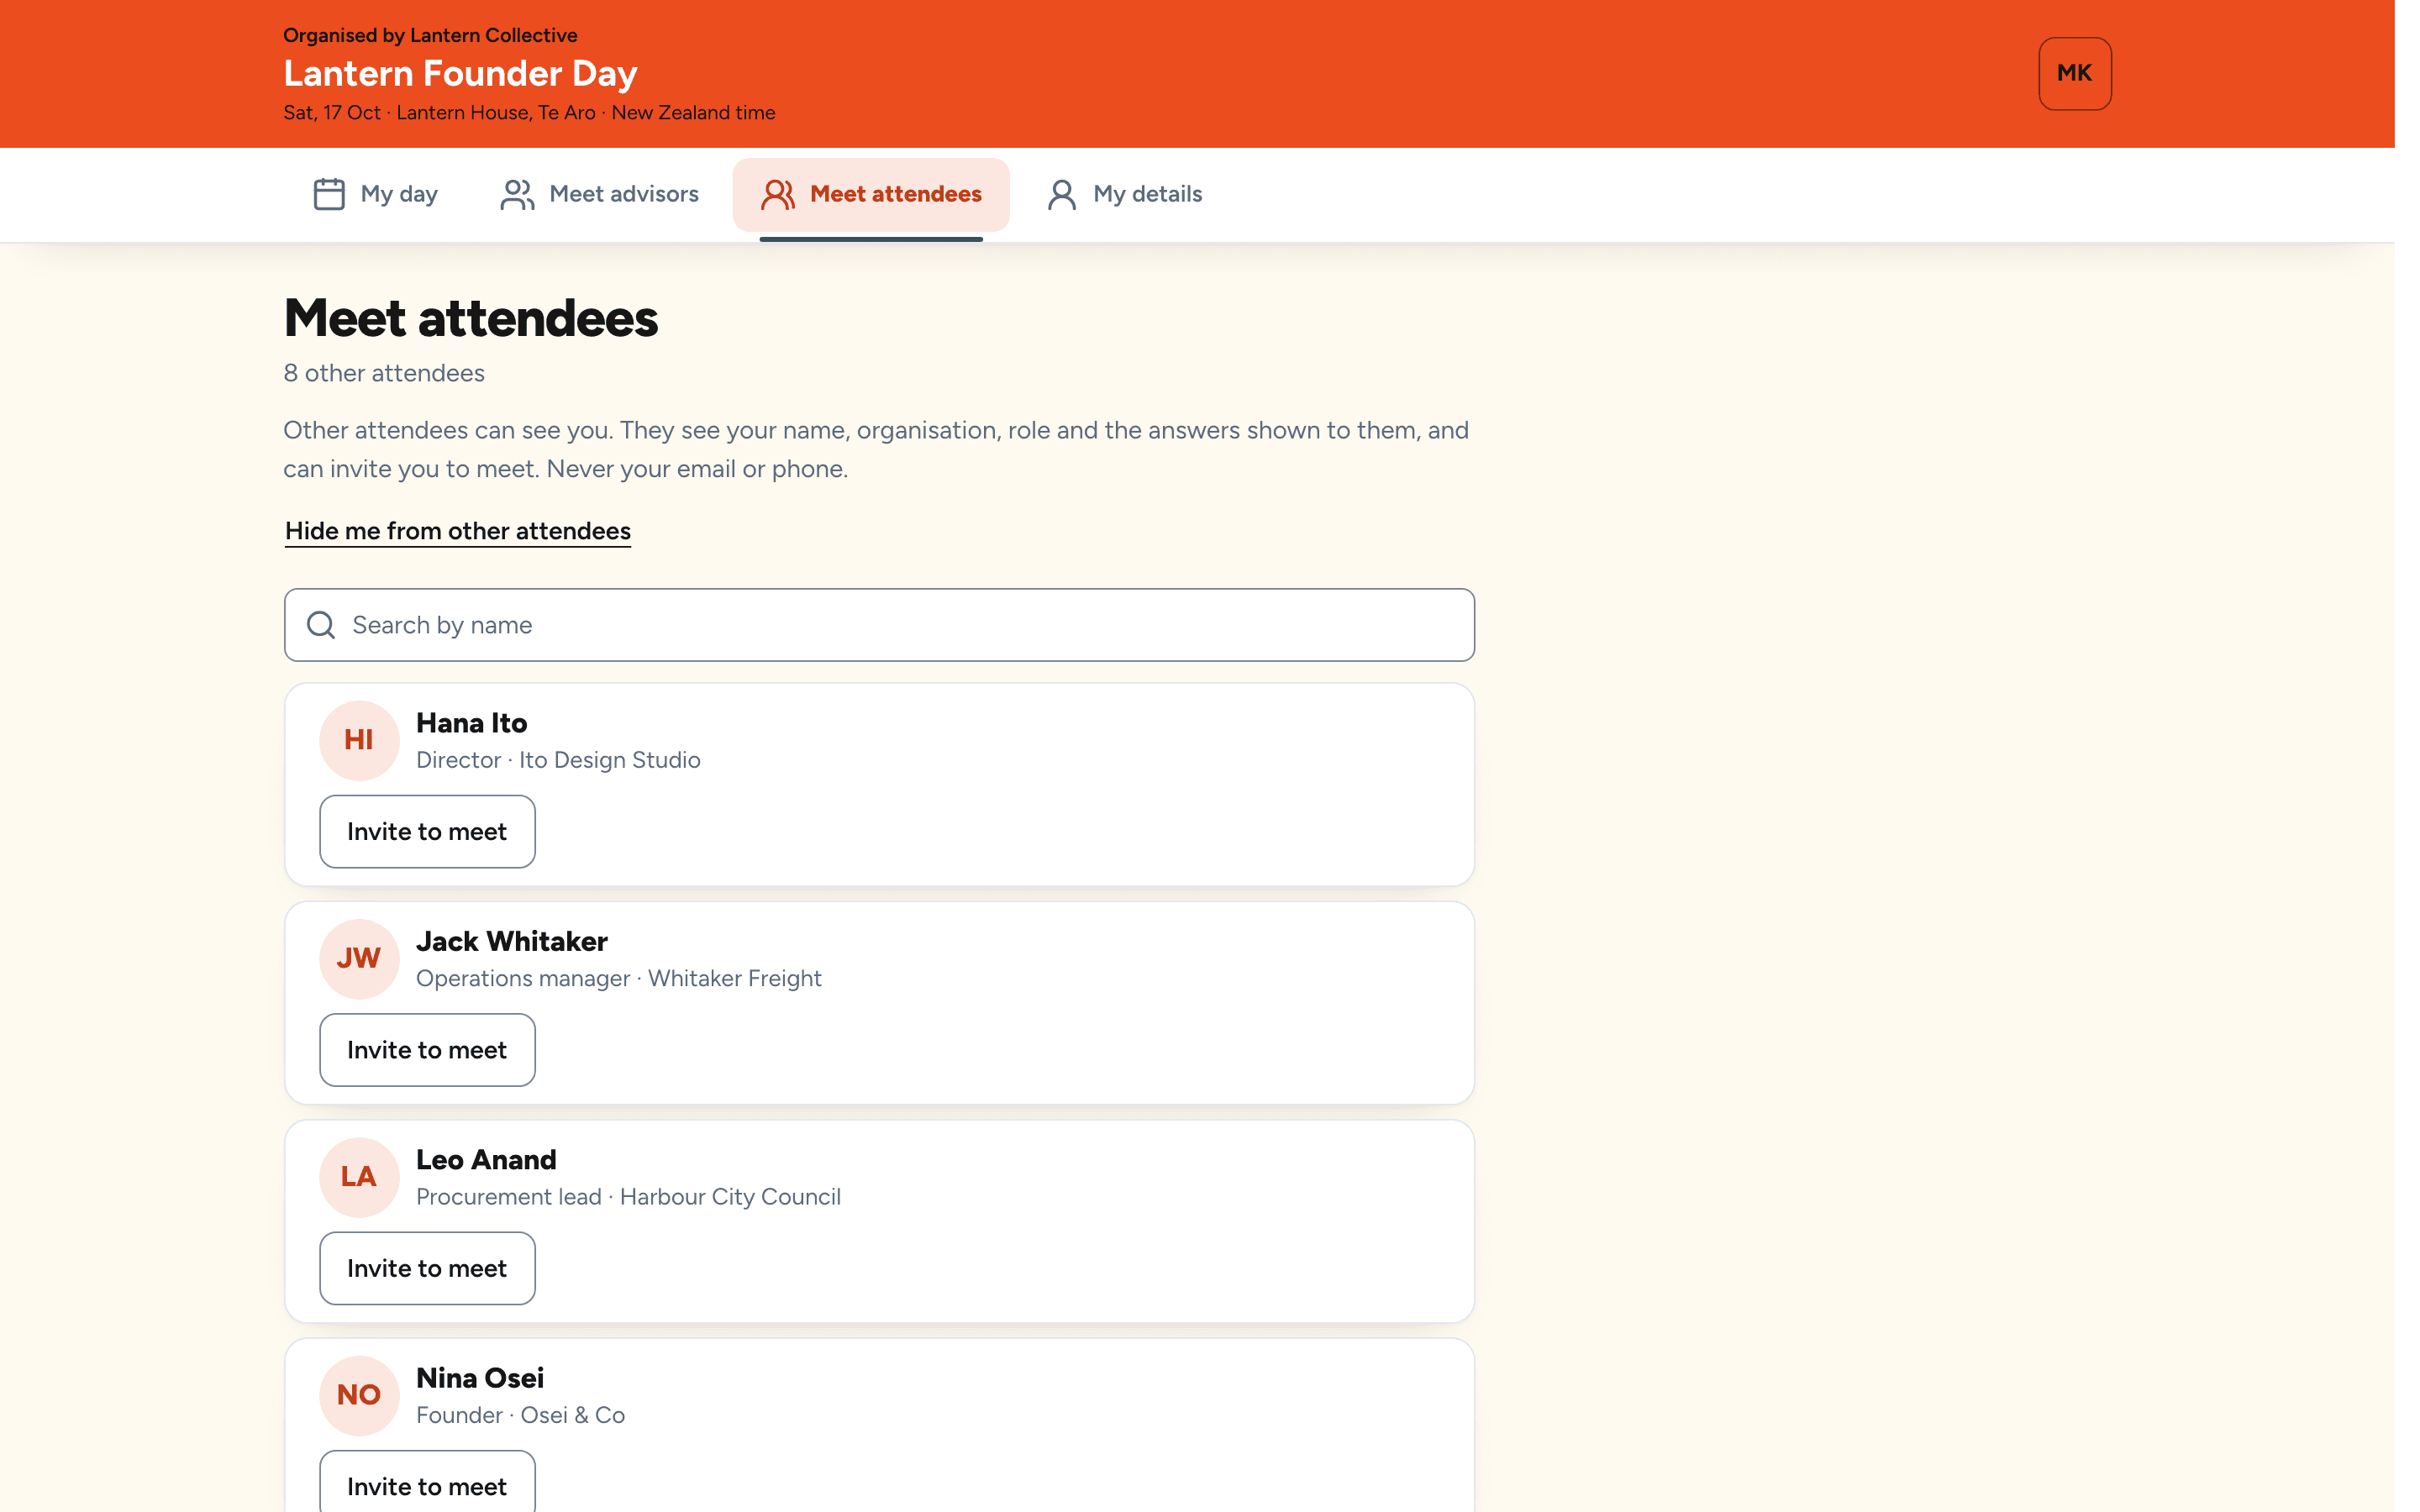Click the two-person icon beside Meet advisors
Image resolution: width=2420 pixels, height=1512 pixels.
coord(517,194)
